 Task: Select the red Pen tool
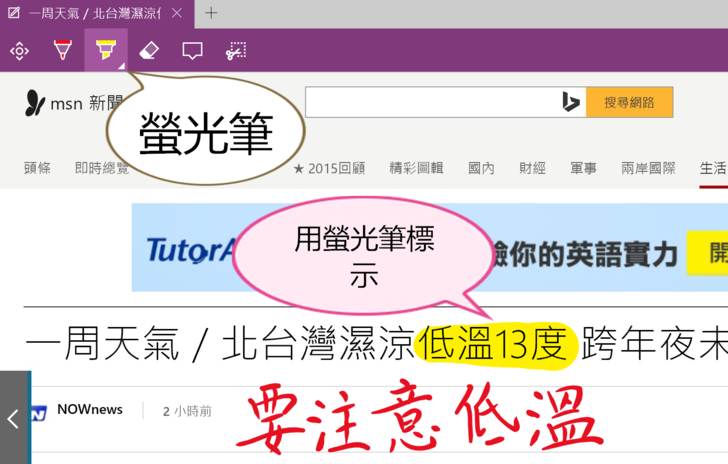click(63, 50)
